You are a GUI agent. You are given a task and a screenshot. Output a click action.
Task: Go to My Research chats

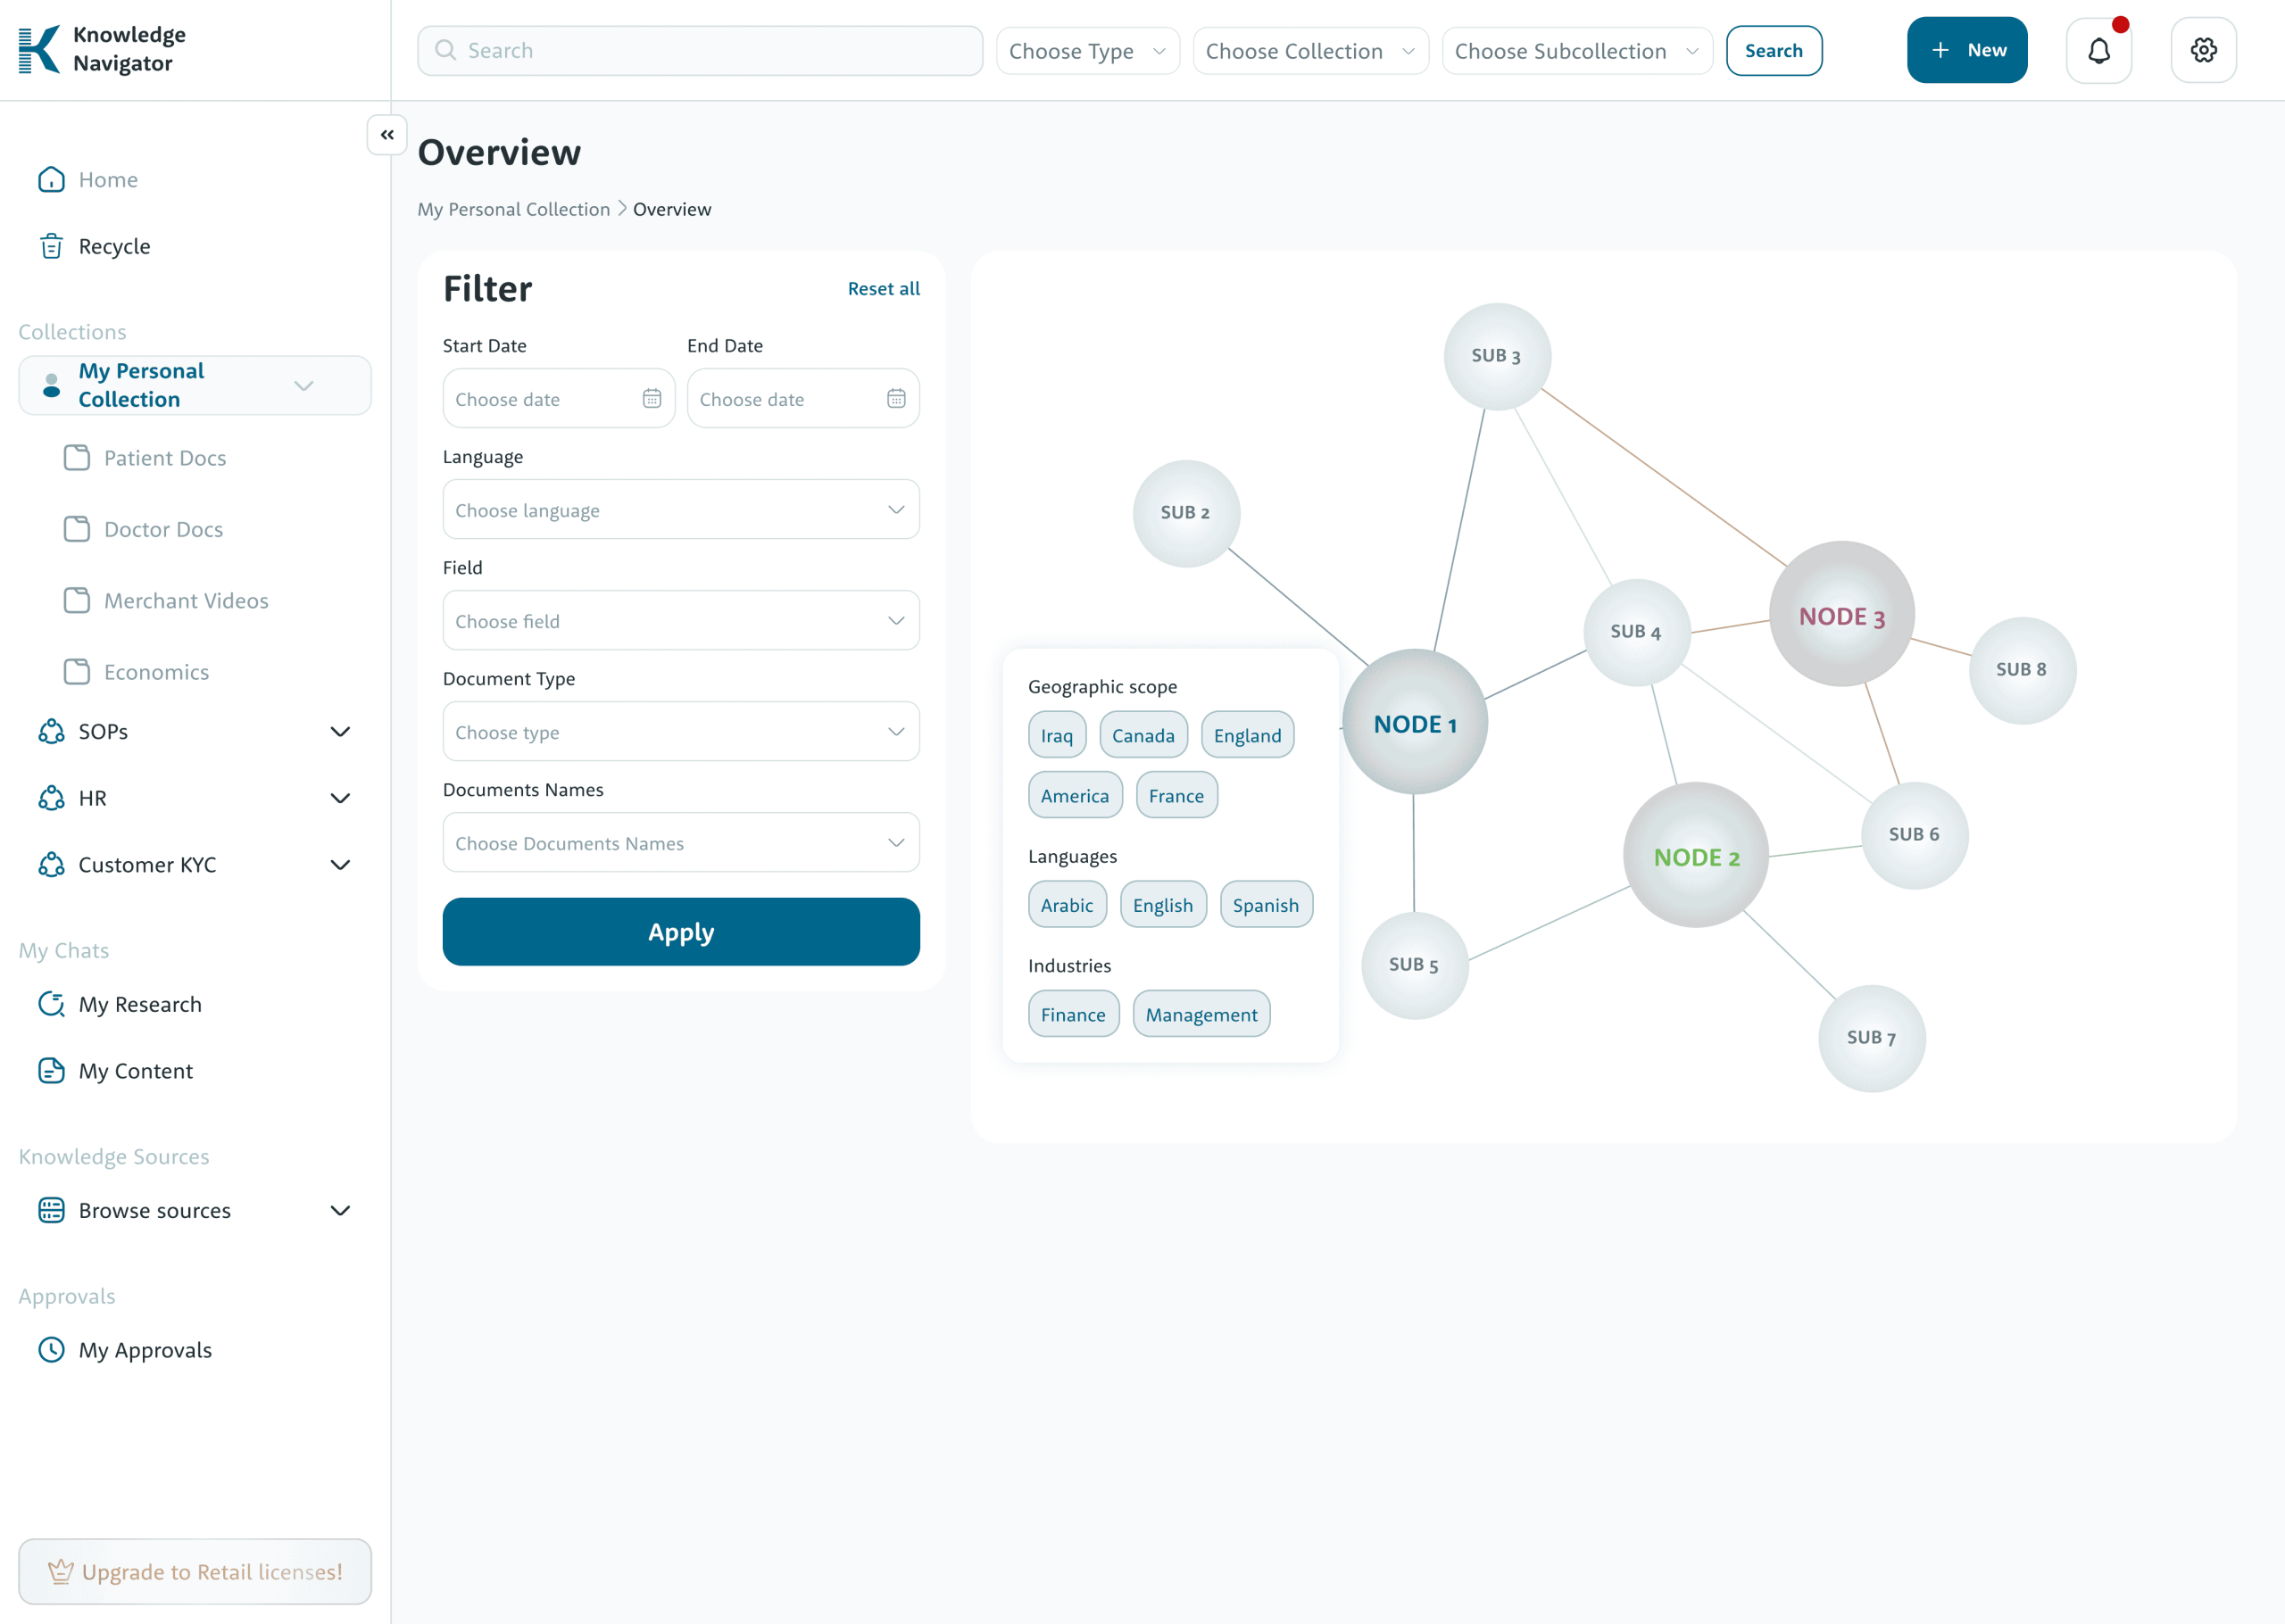(140, 1004)
